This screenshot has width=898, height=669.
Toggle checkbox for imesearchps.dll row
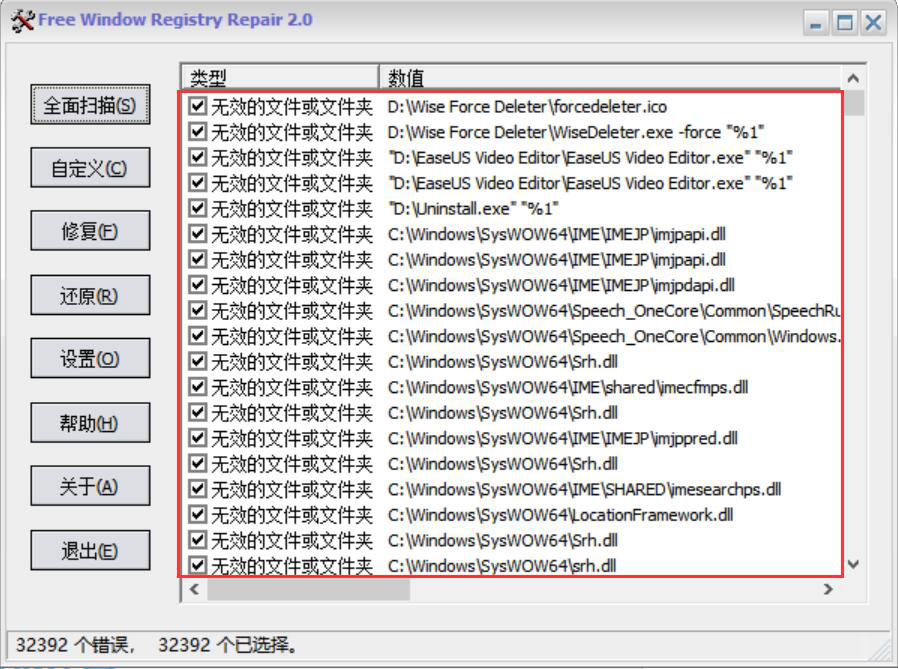point(198,489)
